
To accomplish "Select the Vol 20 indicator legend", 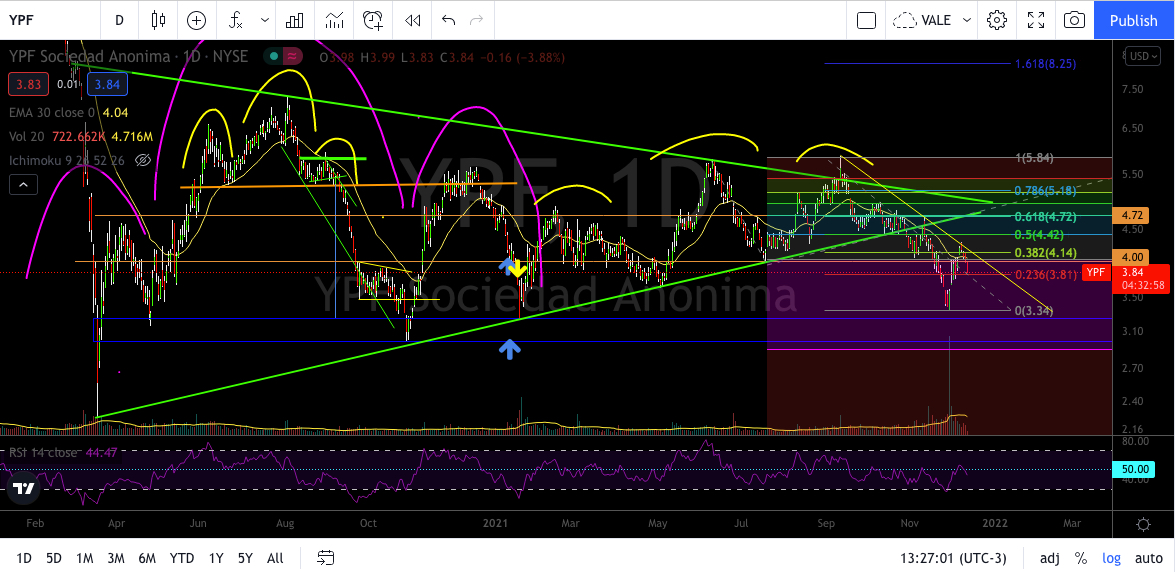I will point(27,136).
